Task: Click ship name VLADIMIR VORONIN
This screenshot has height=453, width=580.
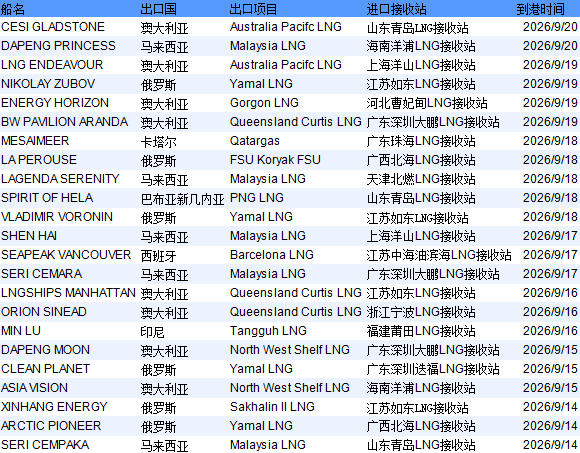Action: (57, 217)
